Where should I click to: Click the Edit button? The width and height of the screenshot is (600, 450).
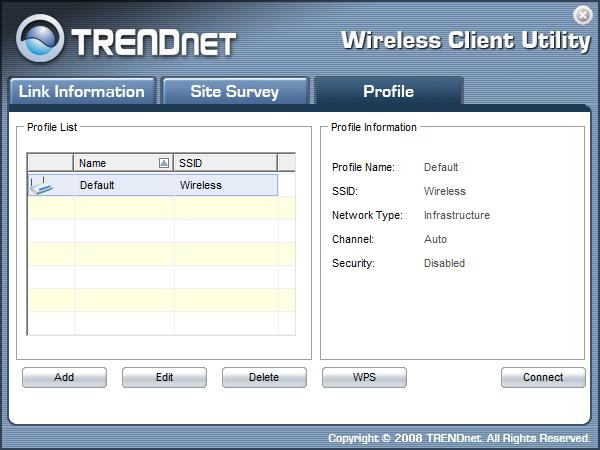click(x=165, y=377)
